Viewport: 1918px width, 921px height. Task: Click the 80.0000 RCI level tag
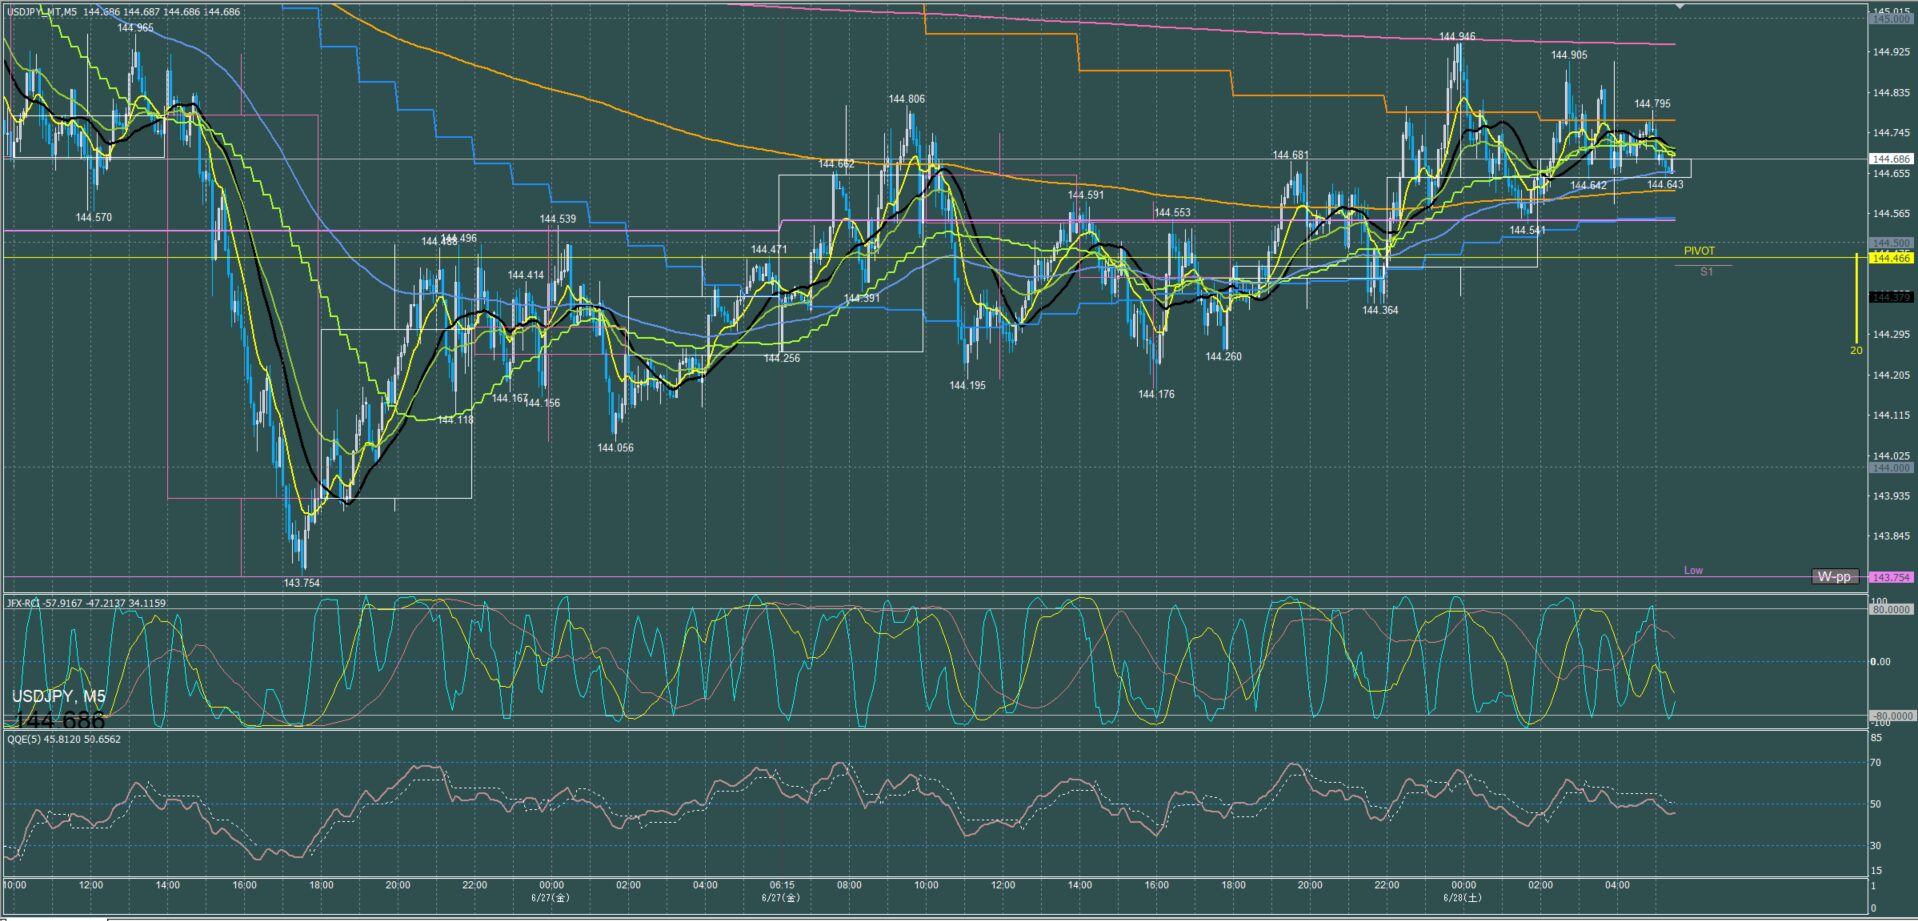point(1891,609)
